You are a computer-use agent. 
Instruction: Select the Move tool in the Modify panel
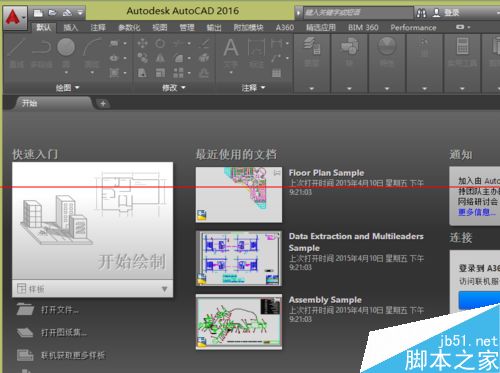click(x=143, y=43)
